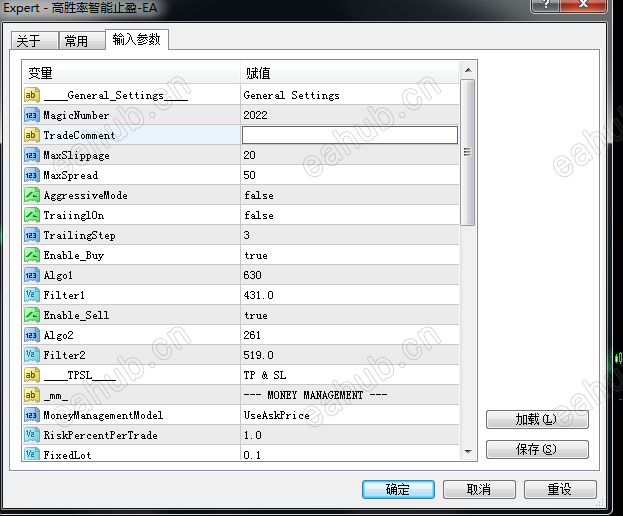Click the string icon beside TradeComment

pos(32,135)
